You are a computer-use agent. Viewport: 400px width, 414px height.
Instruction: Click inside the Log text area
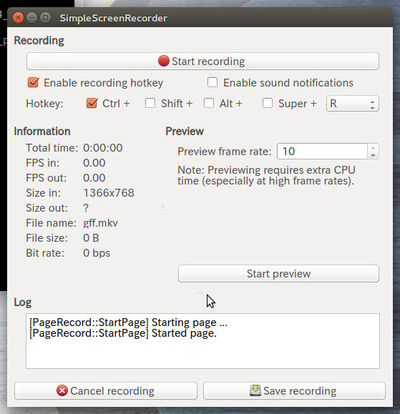(x=203, y=341)
